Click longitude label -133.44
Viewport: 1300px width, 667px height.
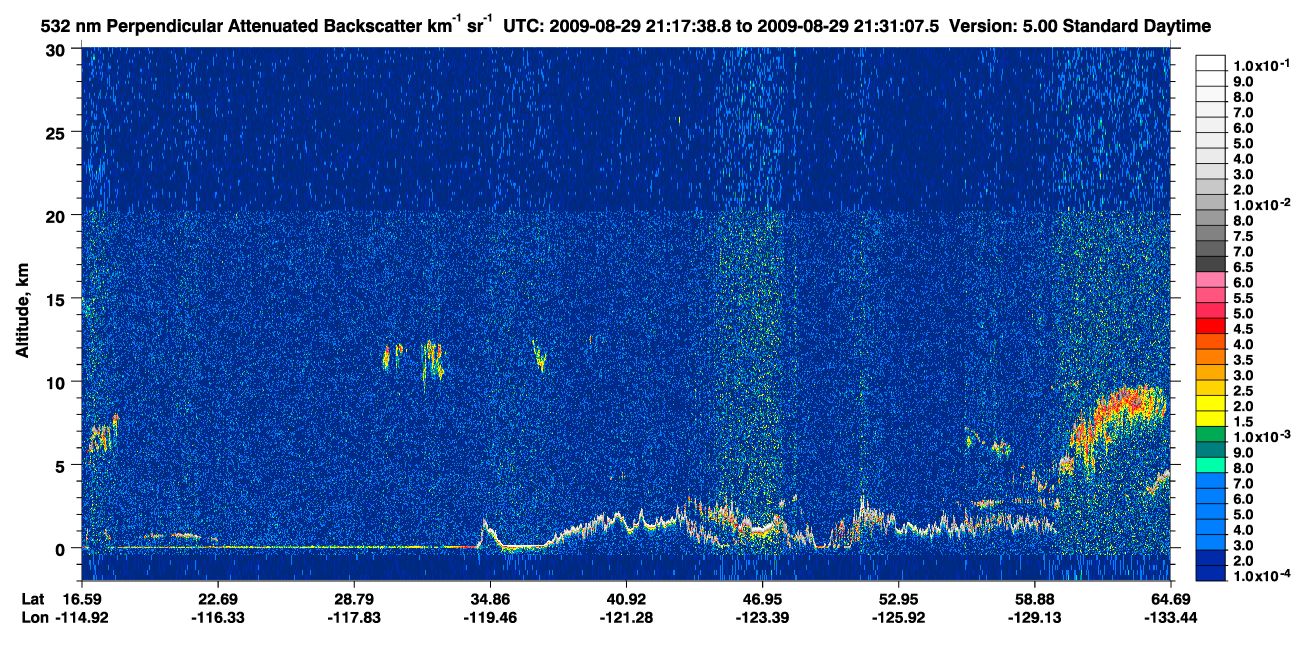pos(1171,617)
